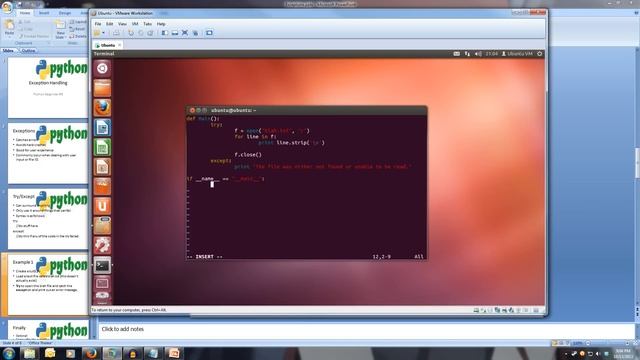Click the VMware power/library toolbar icon
Screen dimensions: 640x360
(97, 33)
